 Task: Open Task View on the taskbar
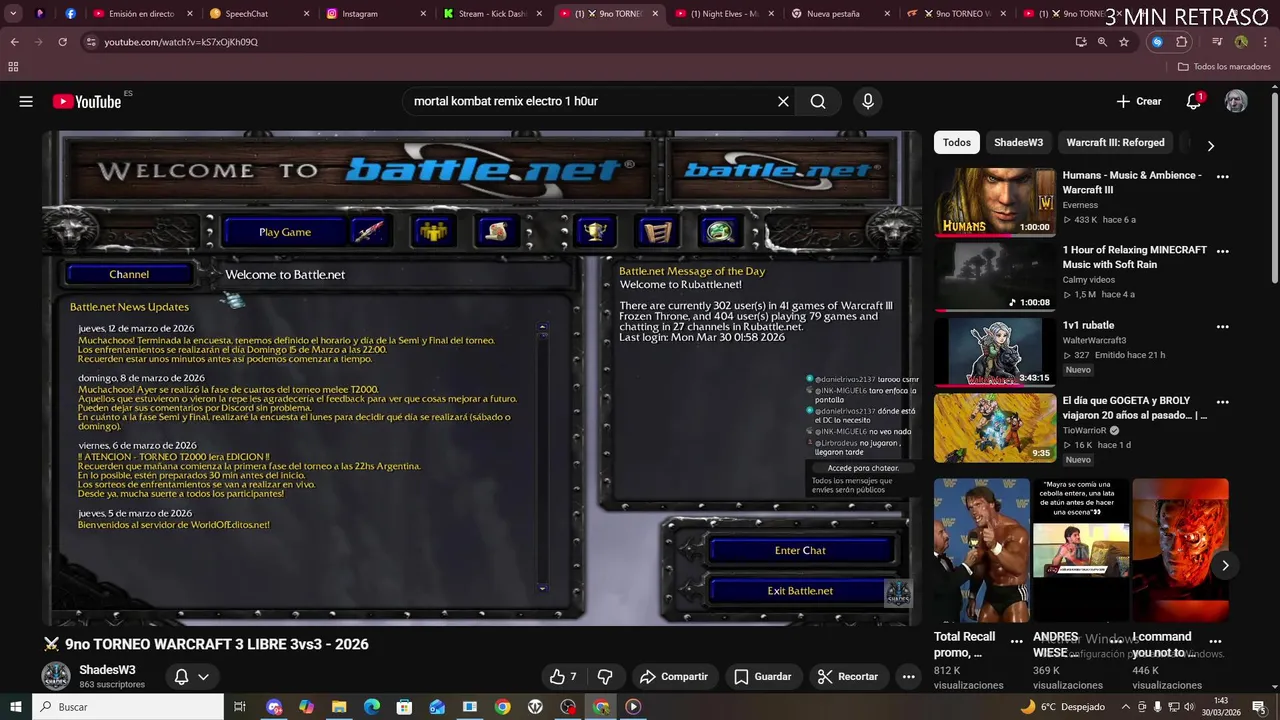pyautogui.click(x=240, y=707)
